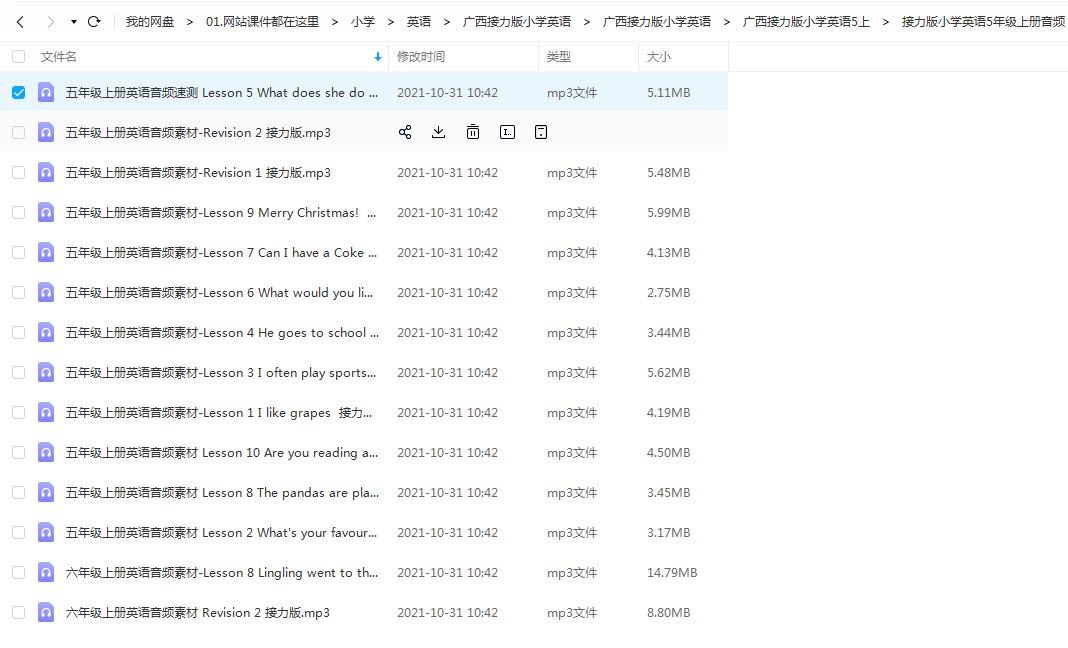The image size is (1068, 648).
Task: Click audio icon of 五年级 Revision 2 file
Action: pos(46,132)
